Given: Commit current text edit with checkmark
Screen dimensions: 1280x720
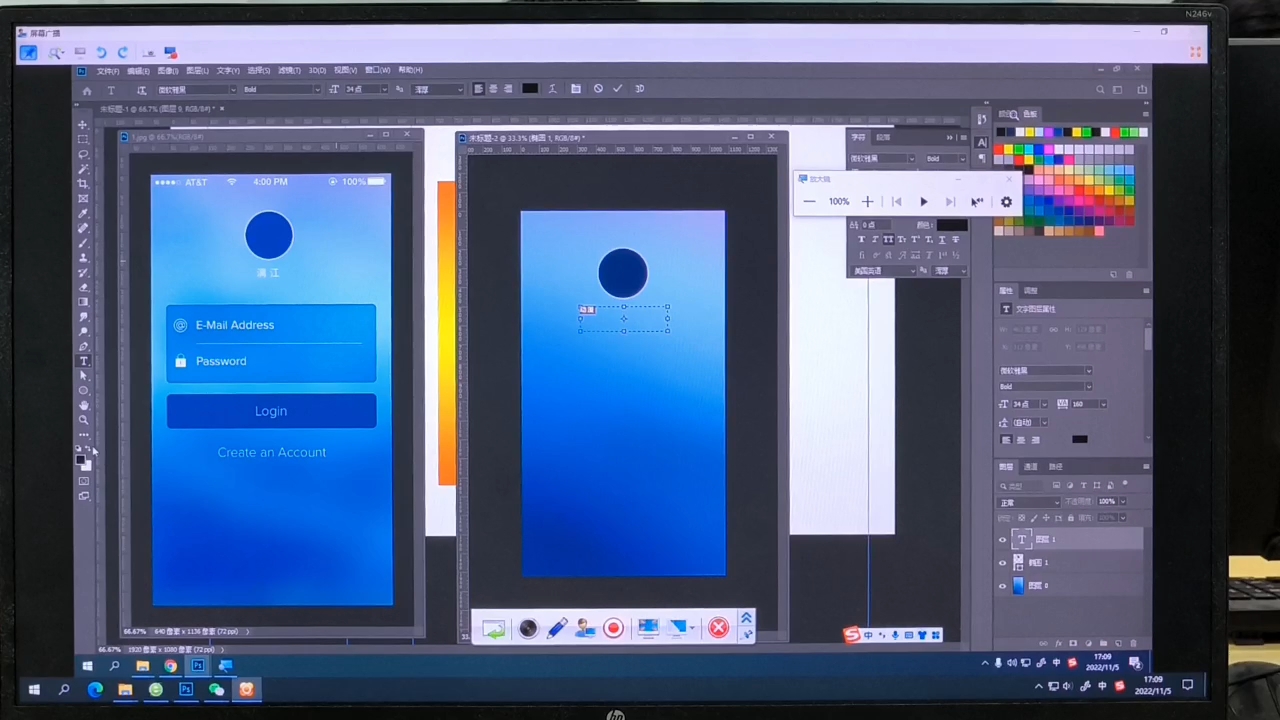Looking at the screenshot, I should coord(617,88).
